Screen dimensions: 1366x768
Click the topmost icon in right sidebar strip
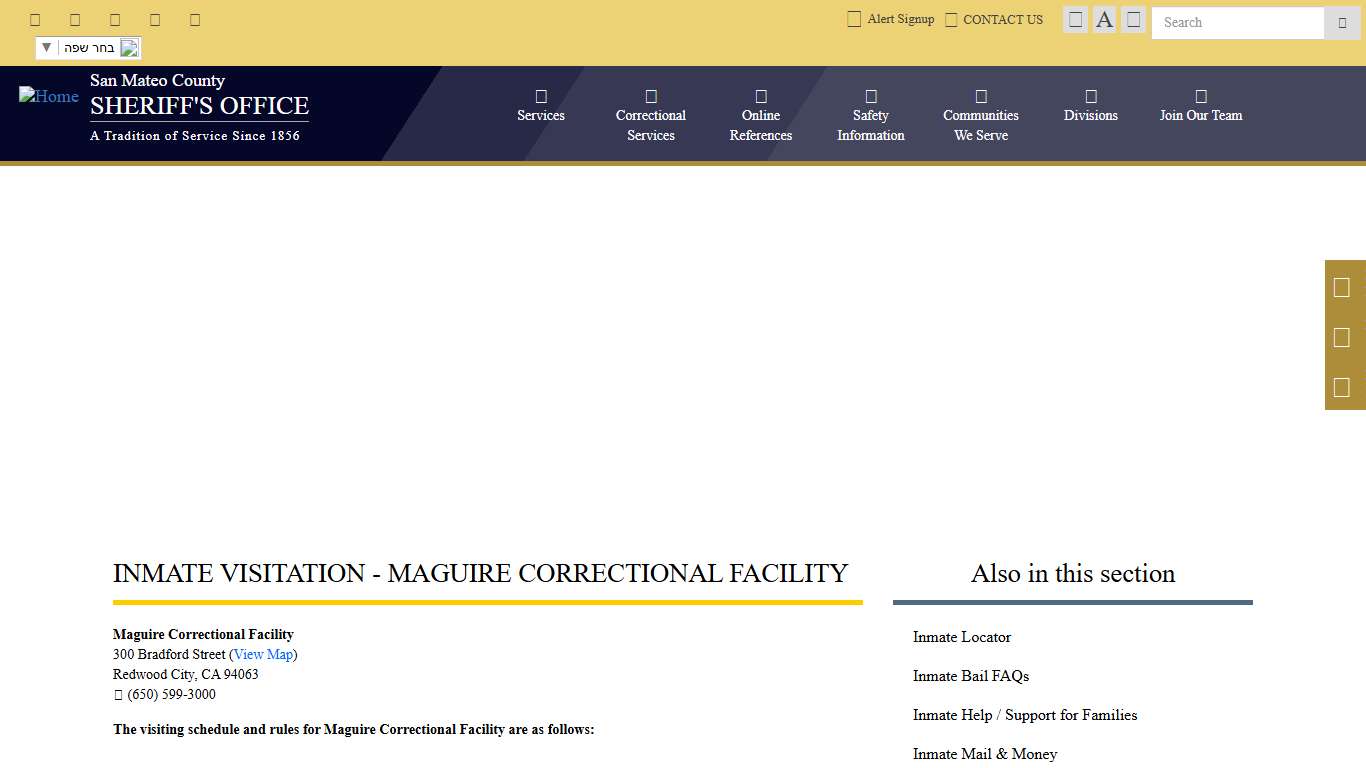[x=1344, y=287]
